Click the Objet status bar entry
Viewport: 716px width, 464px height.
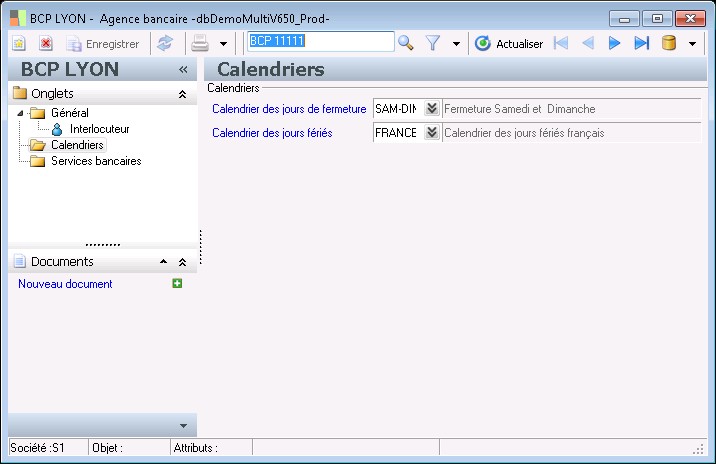click(129, 448)
